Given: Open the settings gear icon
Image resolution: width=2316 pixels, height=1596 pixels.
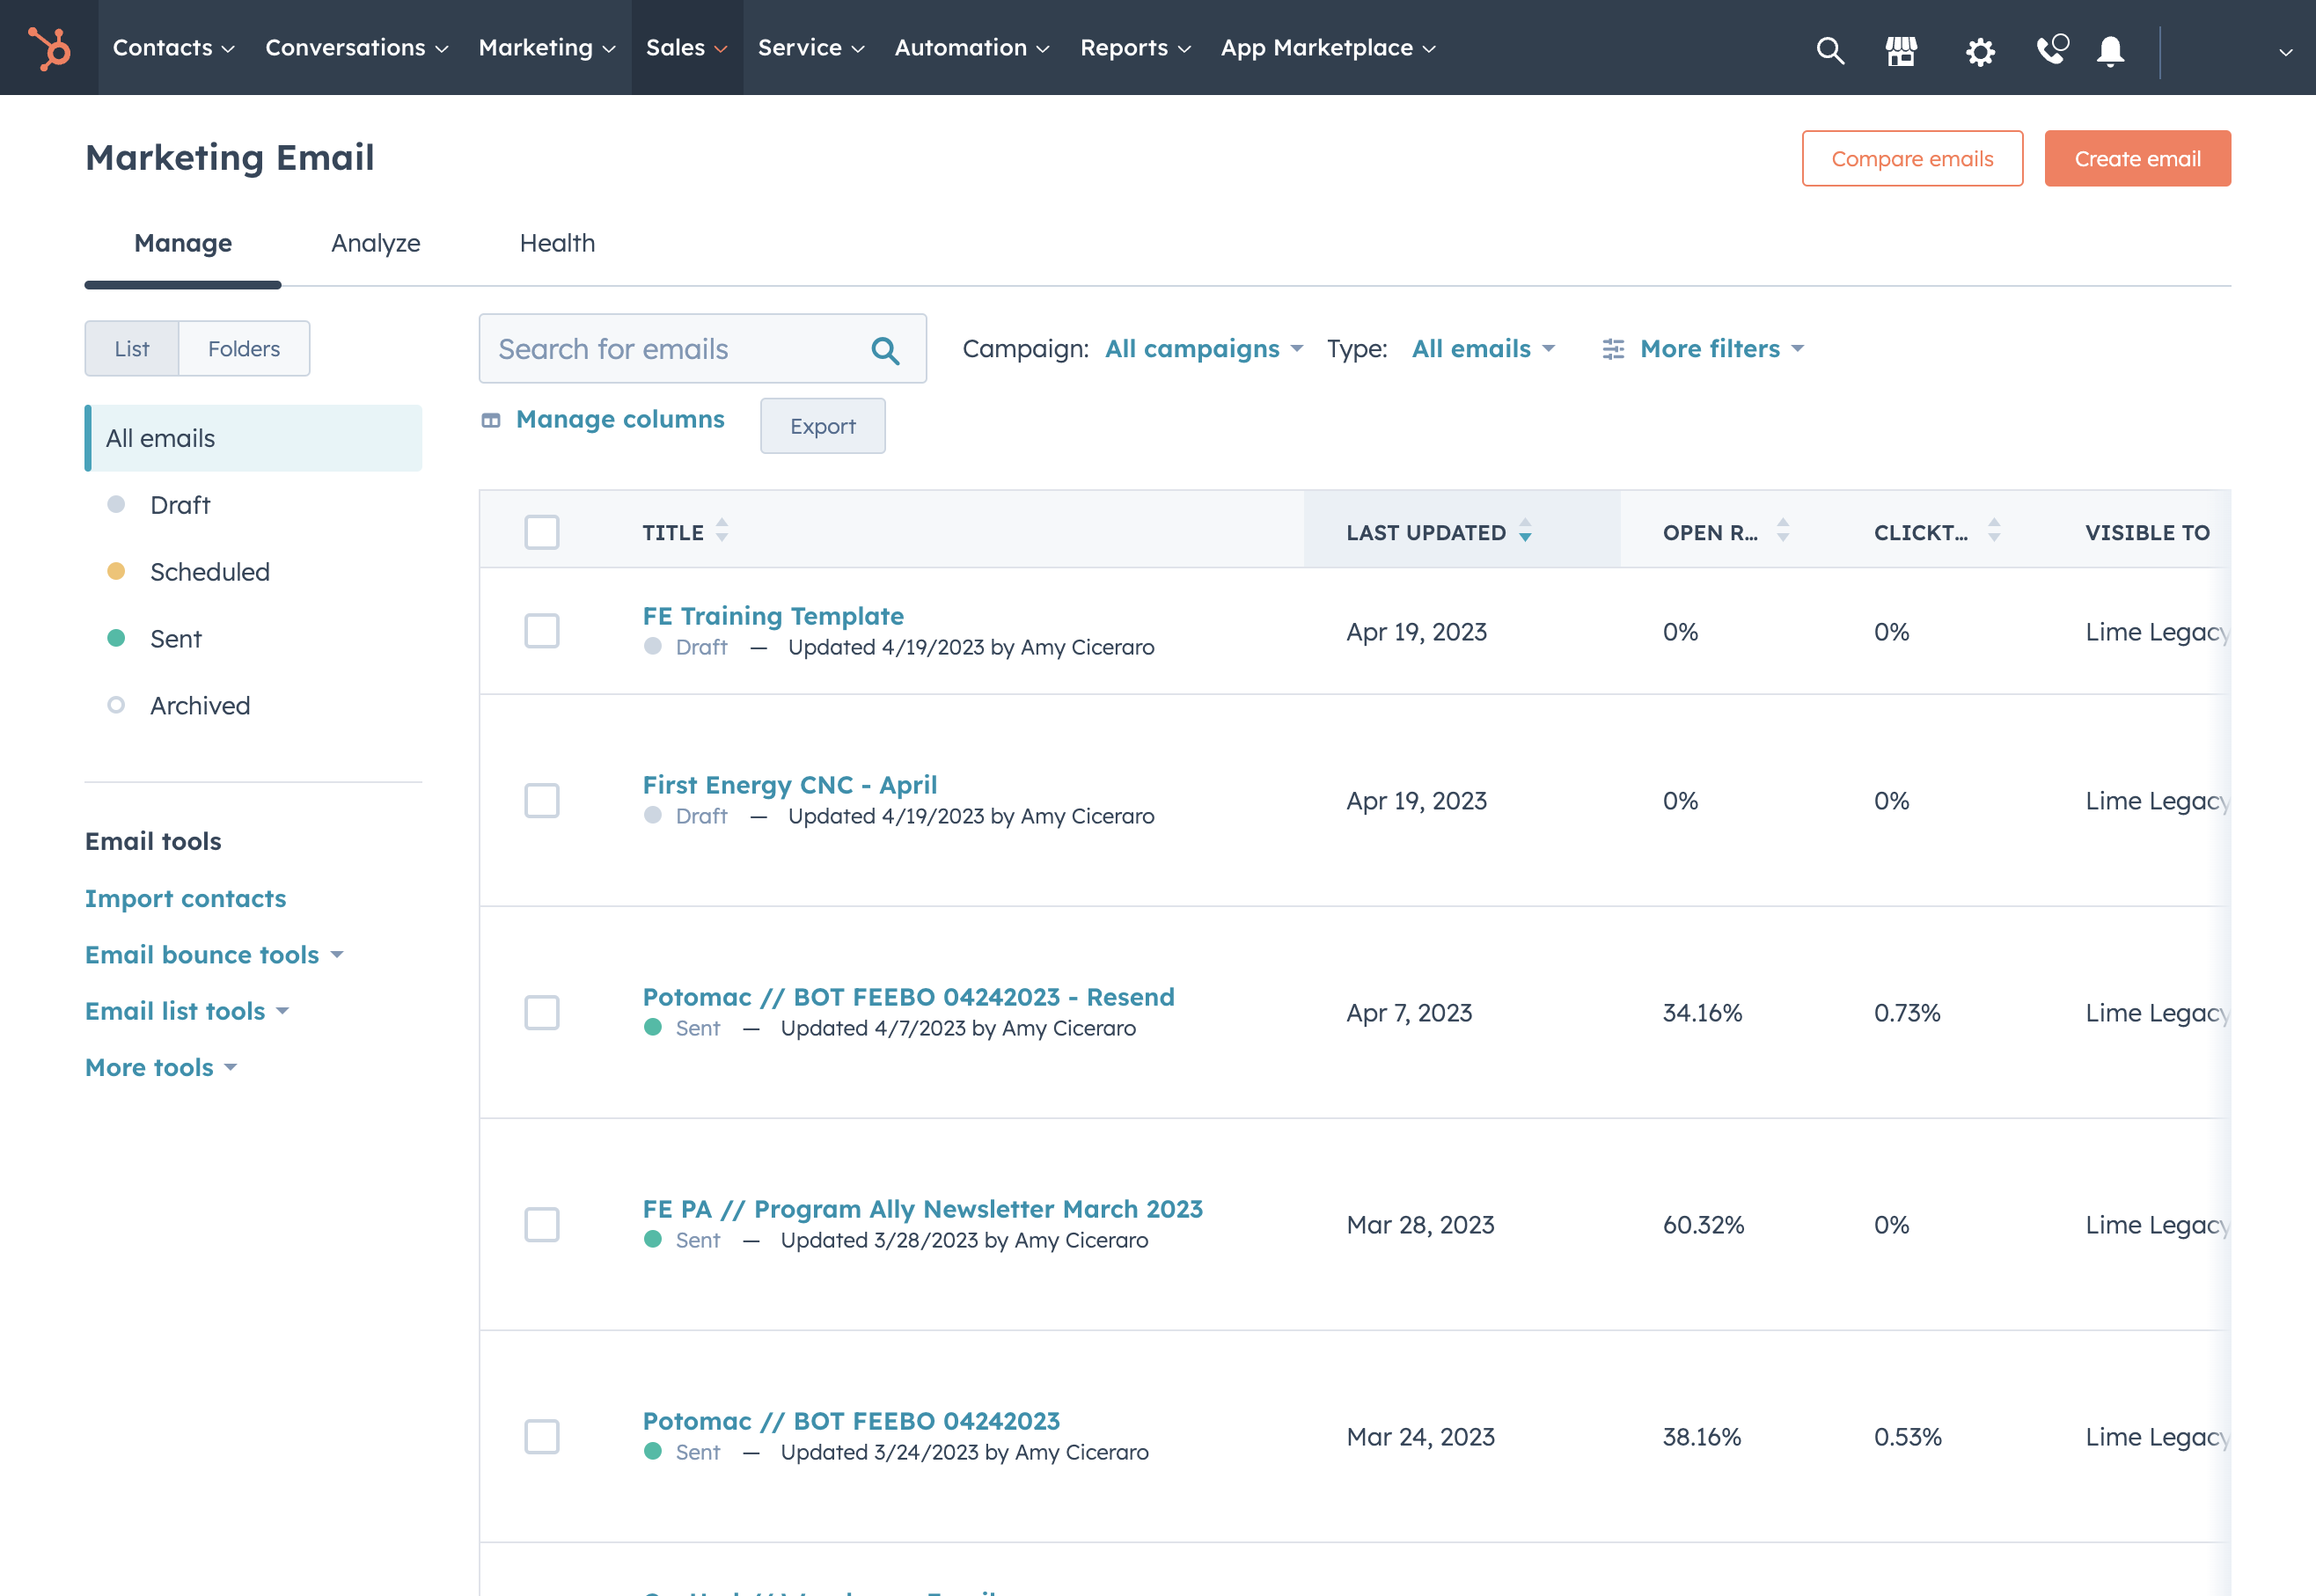Looking at the screenshot, I should point(1980,51).
